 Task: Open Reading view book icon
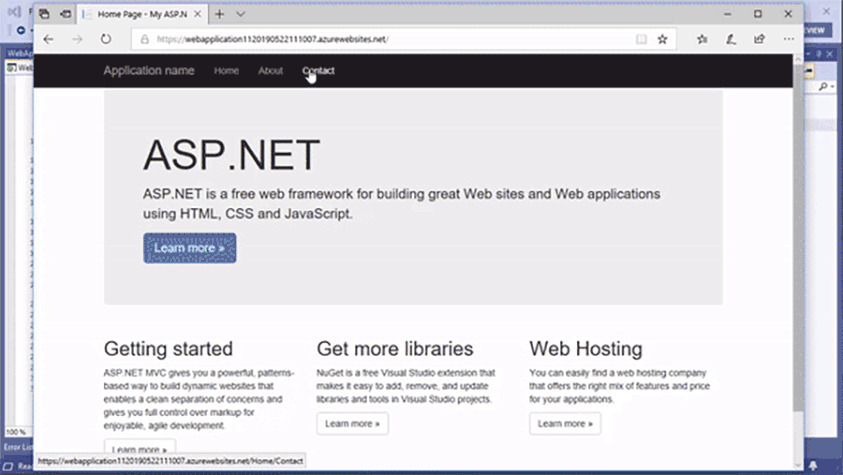(x=641, y=39)
